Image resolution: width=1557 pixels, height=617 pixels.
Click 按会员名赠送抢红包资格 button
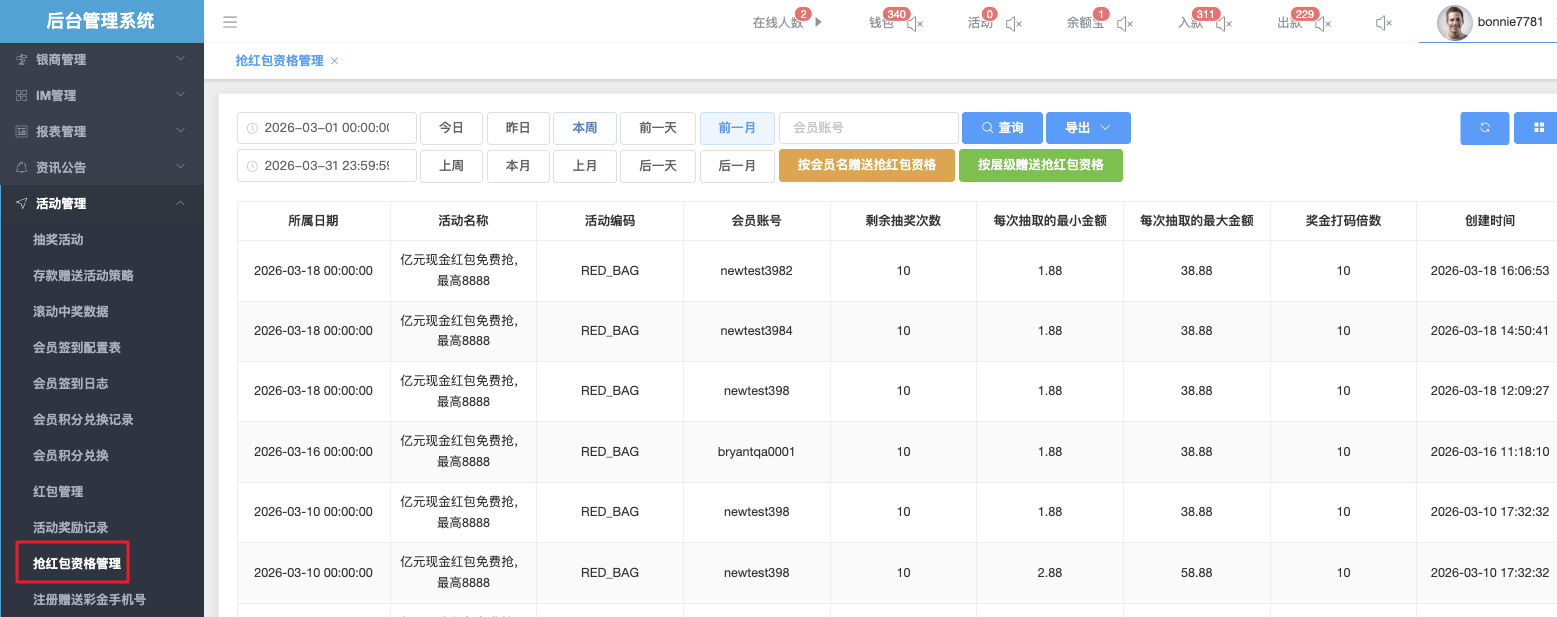coord(866,165)
